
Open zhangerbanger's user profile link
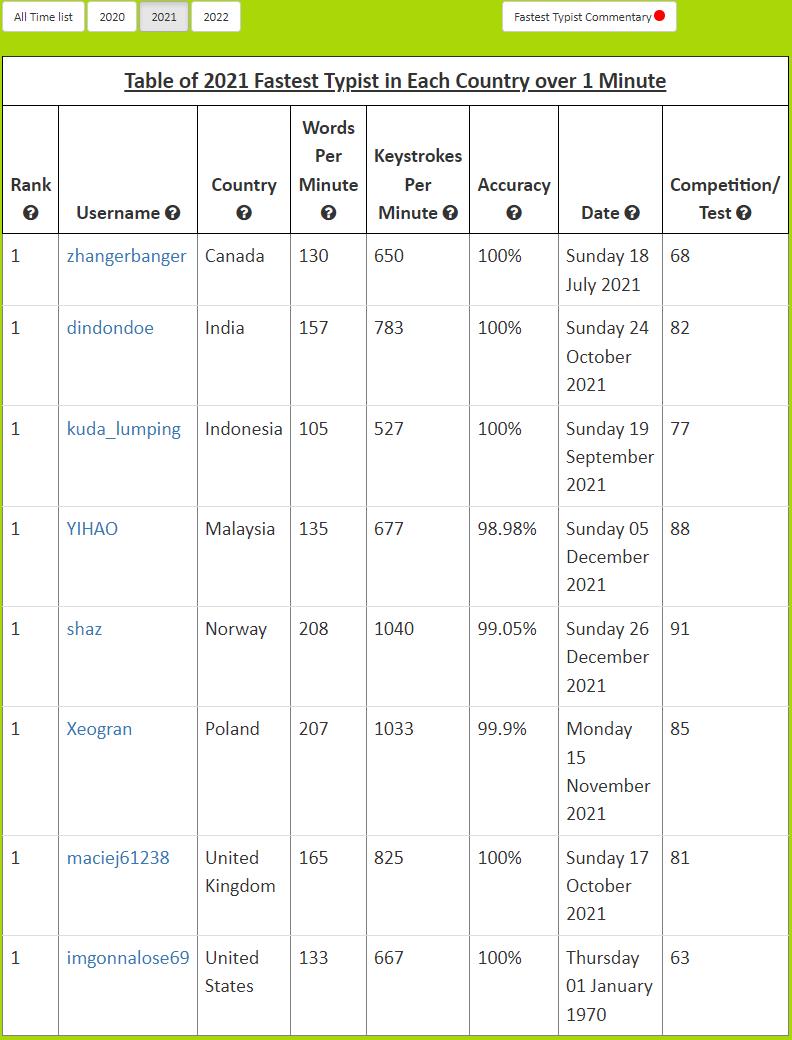(126, 256)
